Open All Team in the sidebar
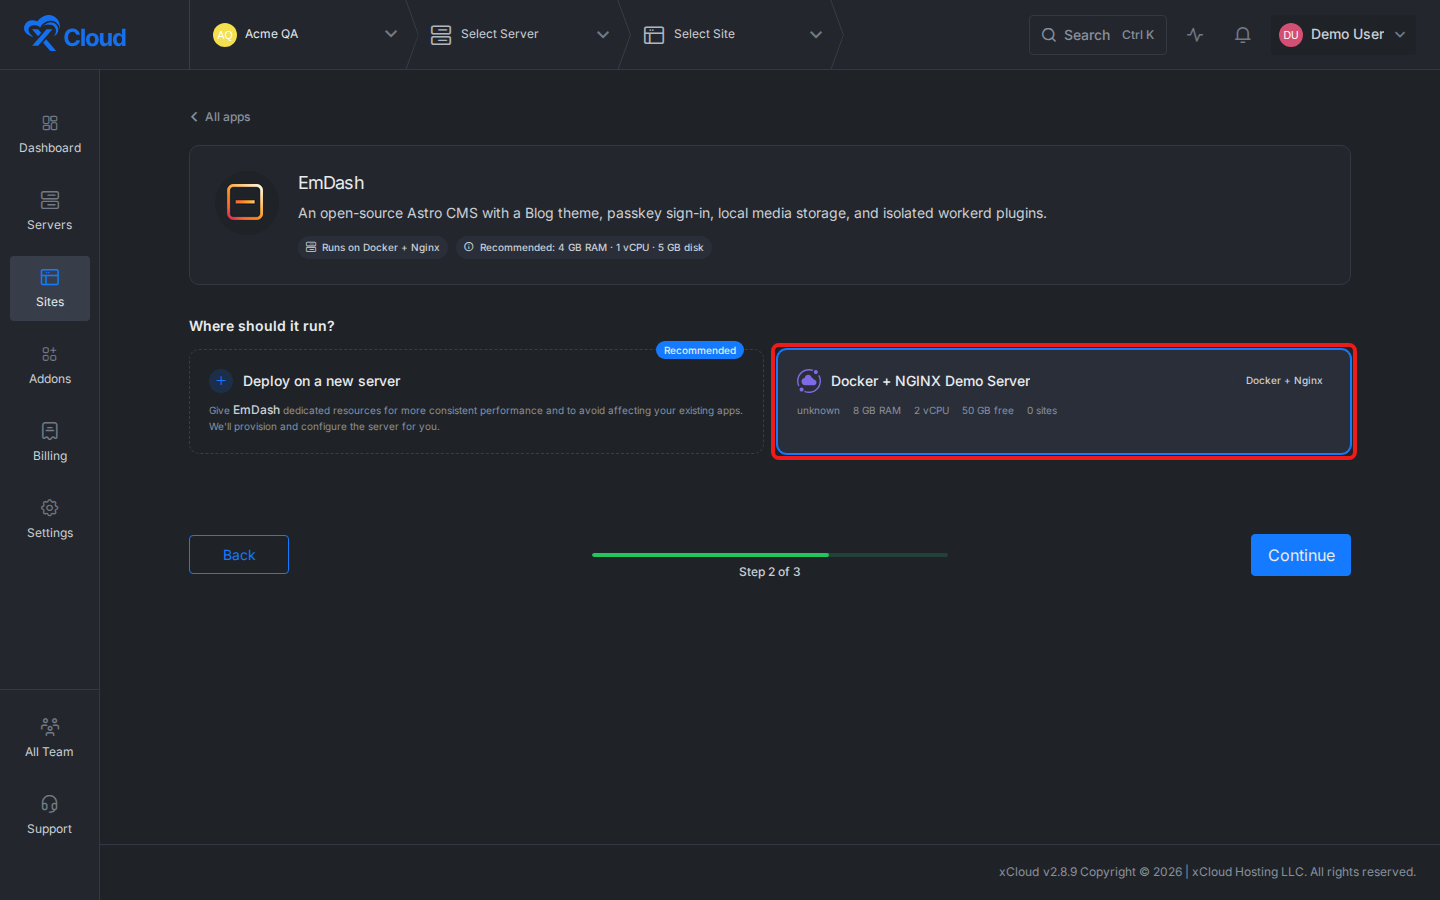This screenshot has height=900, width=1440. click(x=50, y=739)
